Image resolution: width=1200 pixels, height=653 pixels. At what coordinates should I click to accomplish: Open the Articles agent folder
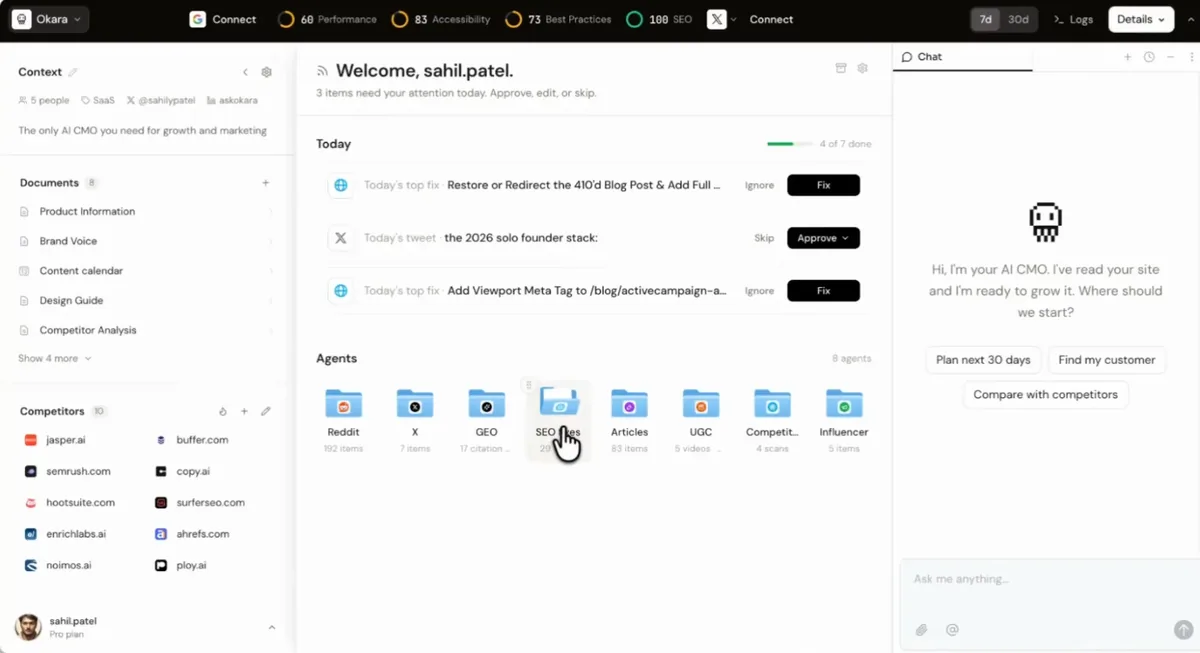629,420
